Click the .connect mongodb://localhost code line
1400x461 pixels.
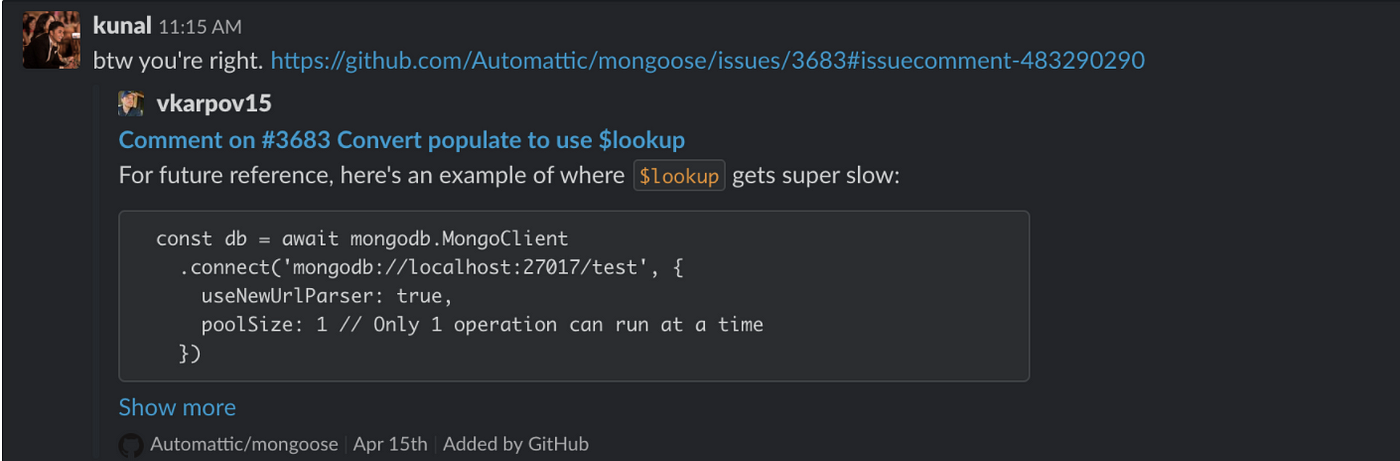click(431, 268)
